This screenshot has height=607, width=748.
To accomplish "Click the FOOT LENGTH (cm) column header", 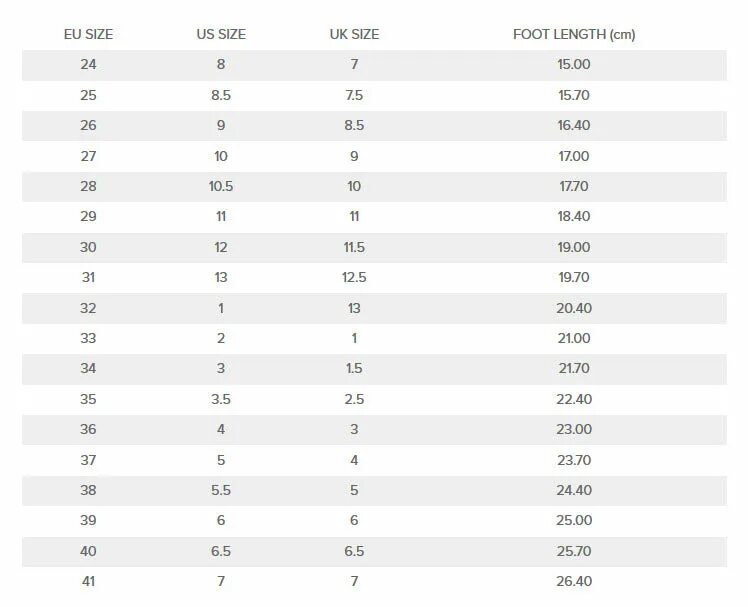I will coord(574,34).
